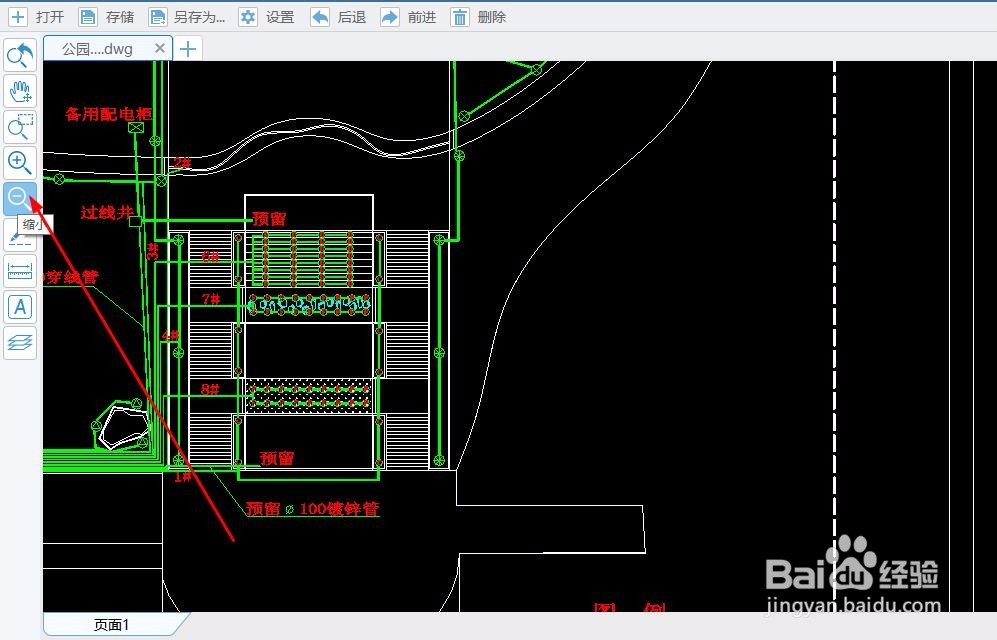The height and width of the screenshot is (640, 997).
Task: Click the 过线井 label in drawing
Action: [x=107, y=212]
